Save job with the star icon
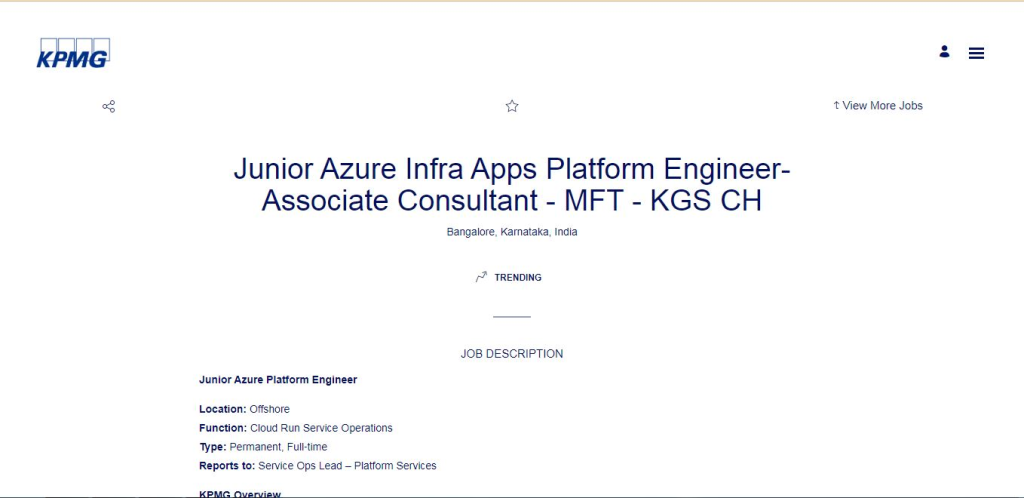The image size is (1024, 498). click(x=512, y=106)
